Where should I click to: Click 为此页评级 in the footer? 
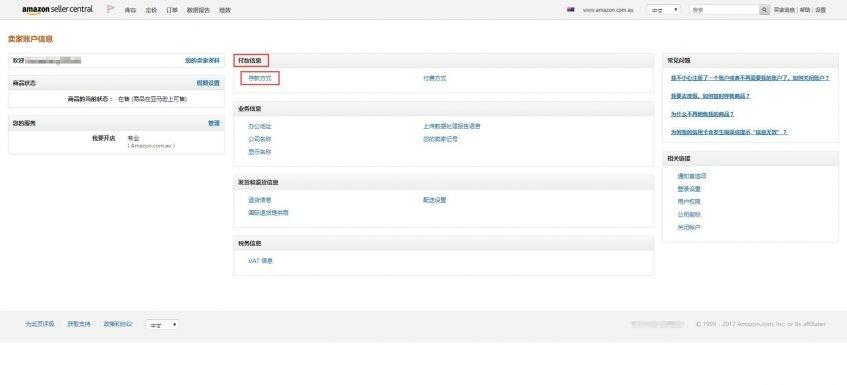[x=40, y=325]
